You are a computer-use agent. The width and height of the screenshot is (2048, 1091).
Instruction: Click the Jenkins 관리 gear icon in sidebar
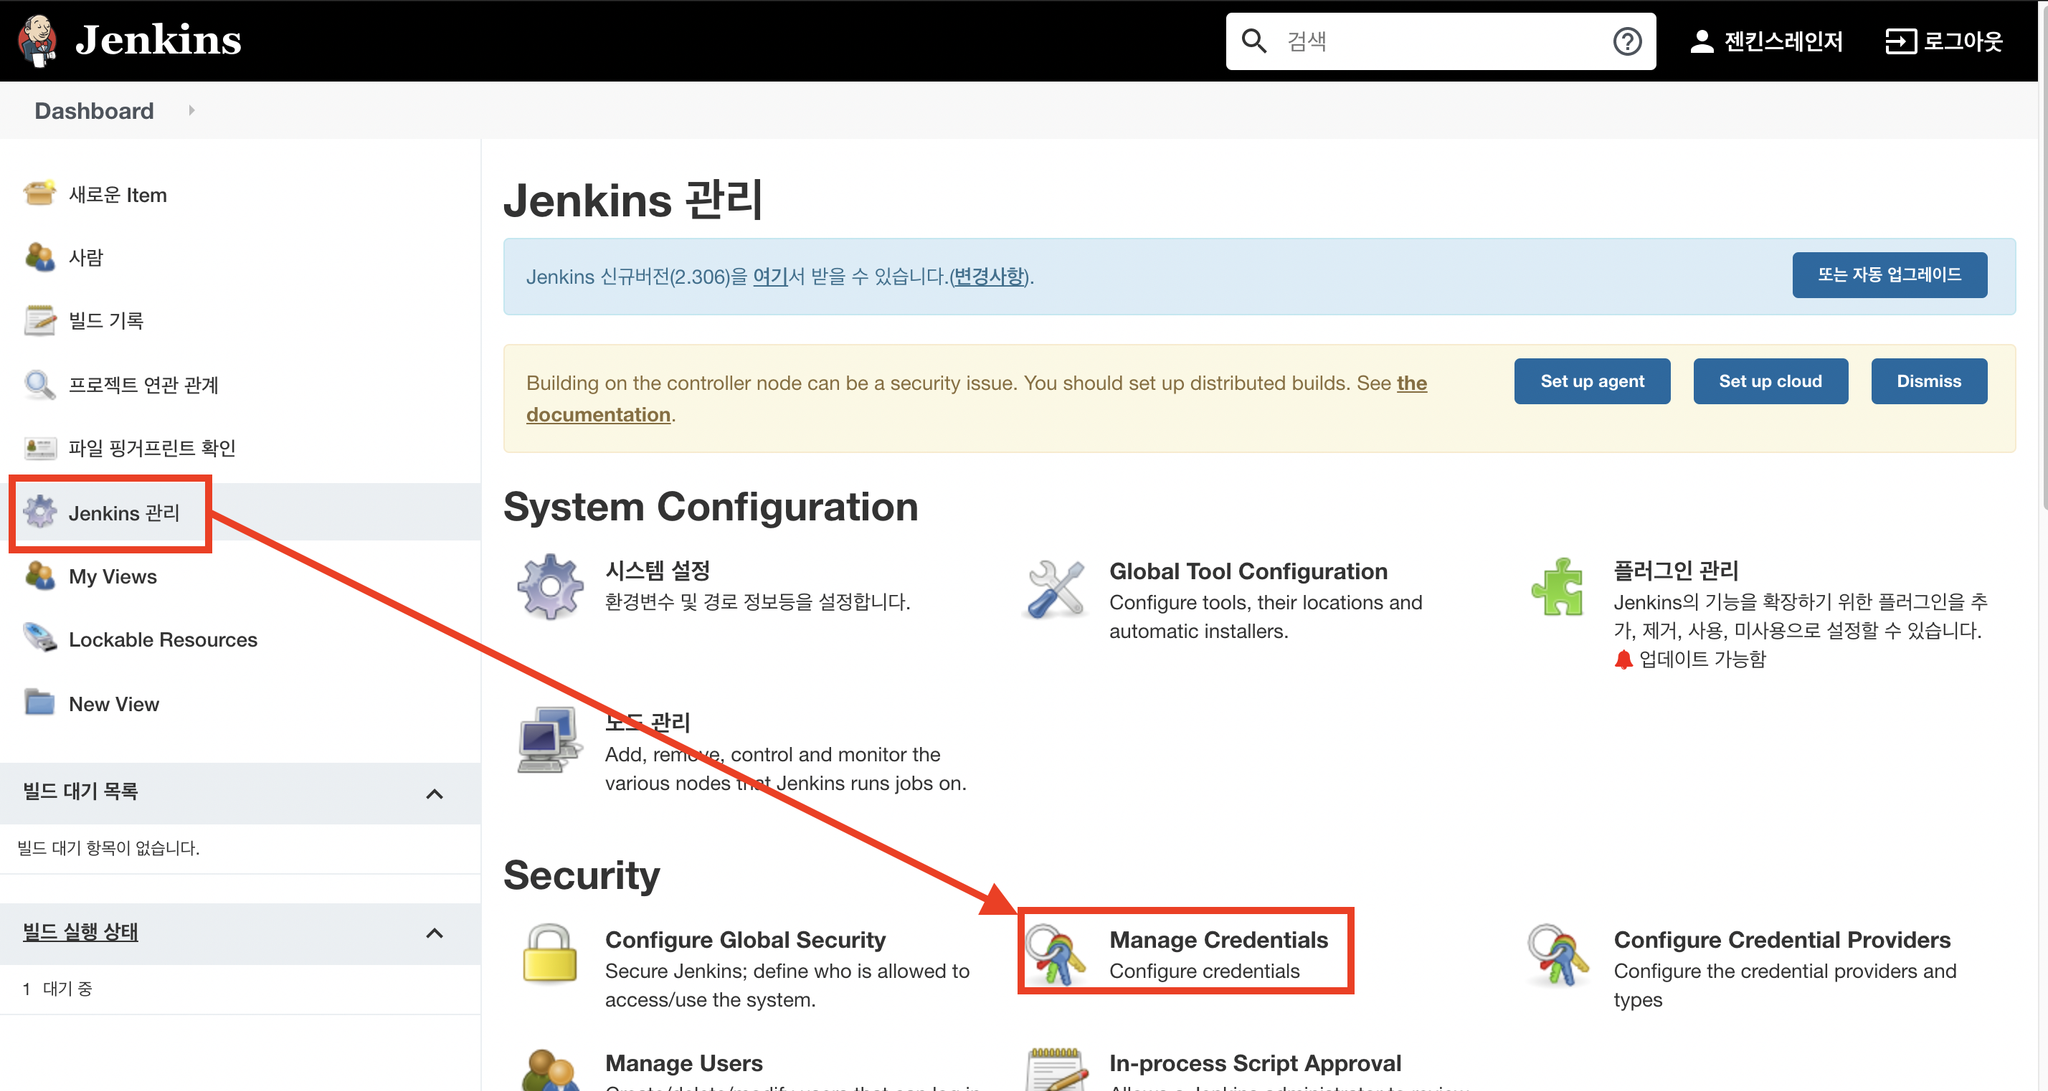click(x=40, y=512)
